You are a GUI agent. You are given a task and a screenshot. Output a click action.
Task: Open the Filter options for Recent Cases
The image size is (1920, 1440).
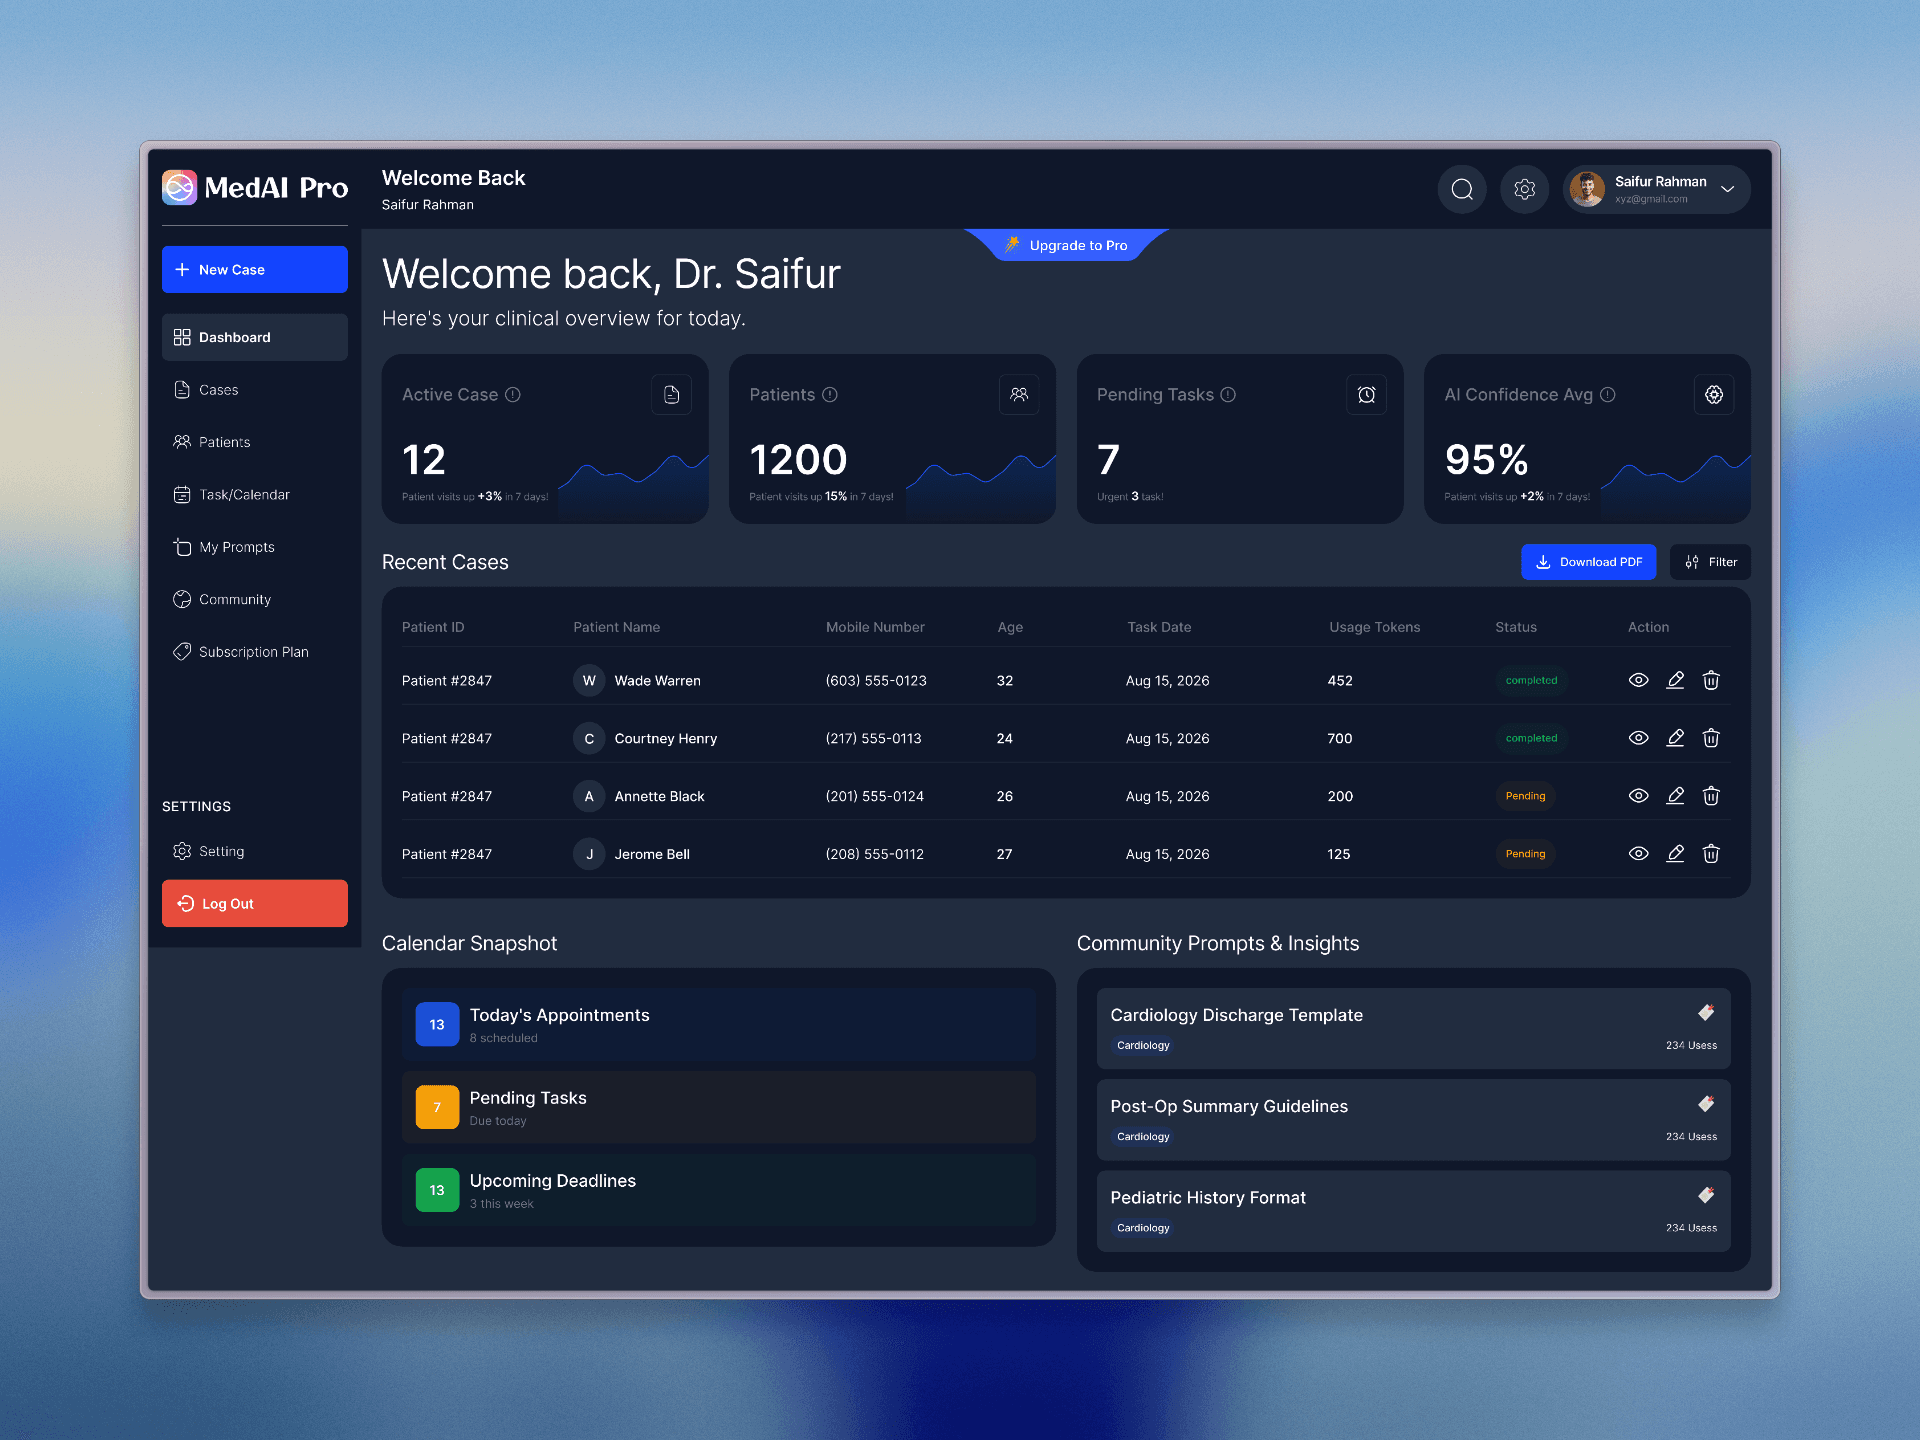pos(1710,562)
